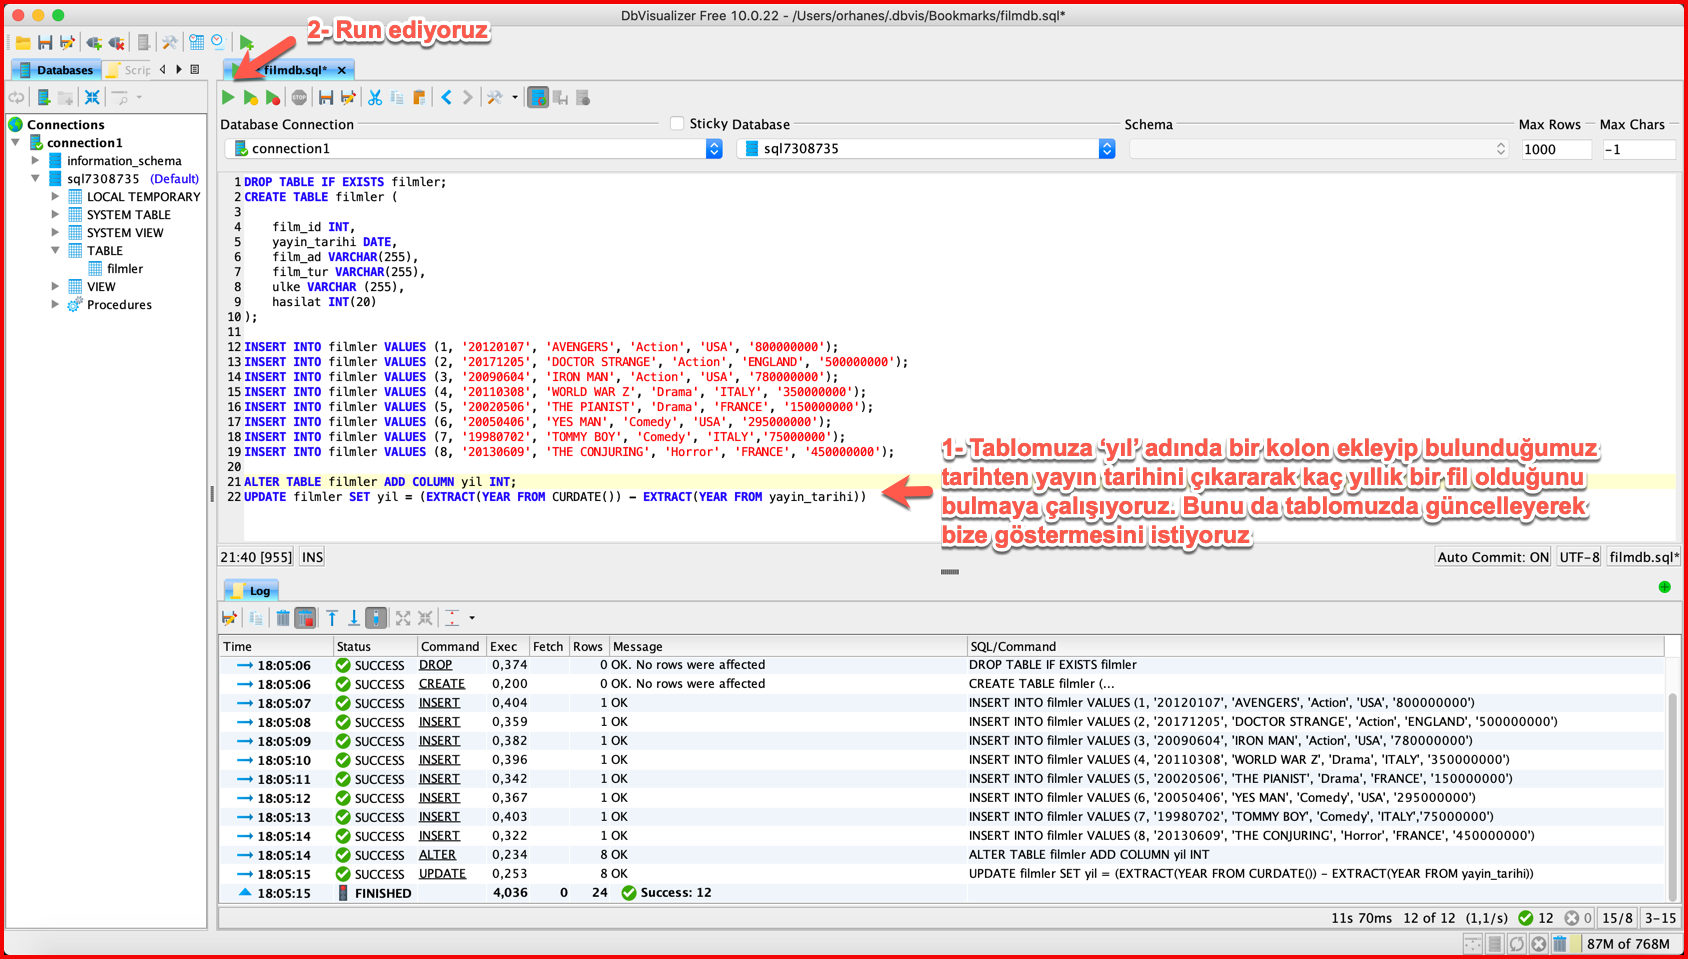
Task: Export the log with save-pencil icon
Action: click(230, 618)
